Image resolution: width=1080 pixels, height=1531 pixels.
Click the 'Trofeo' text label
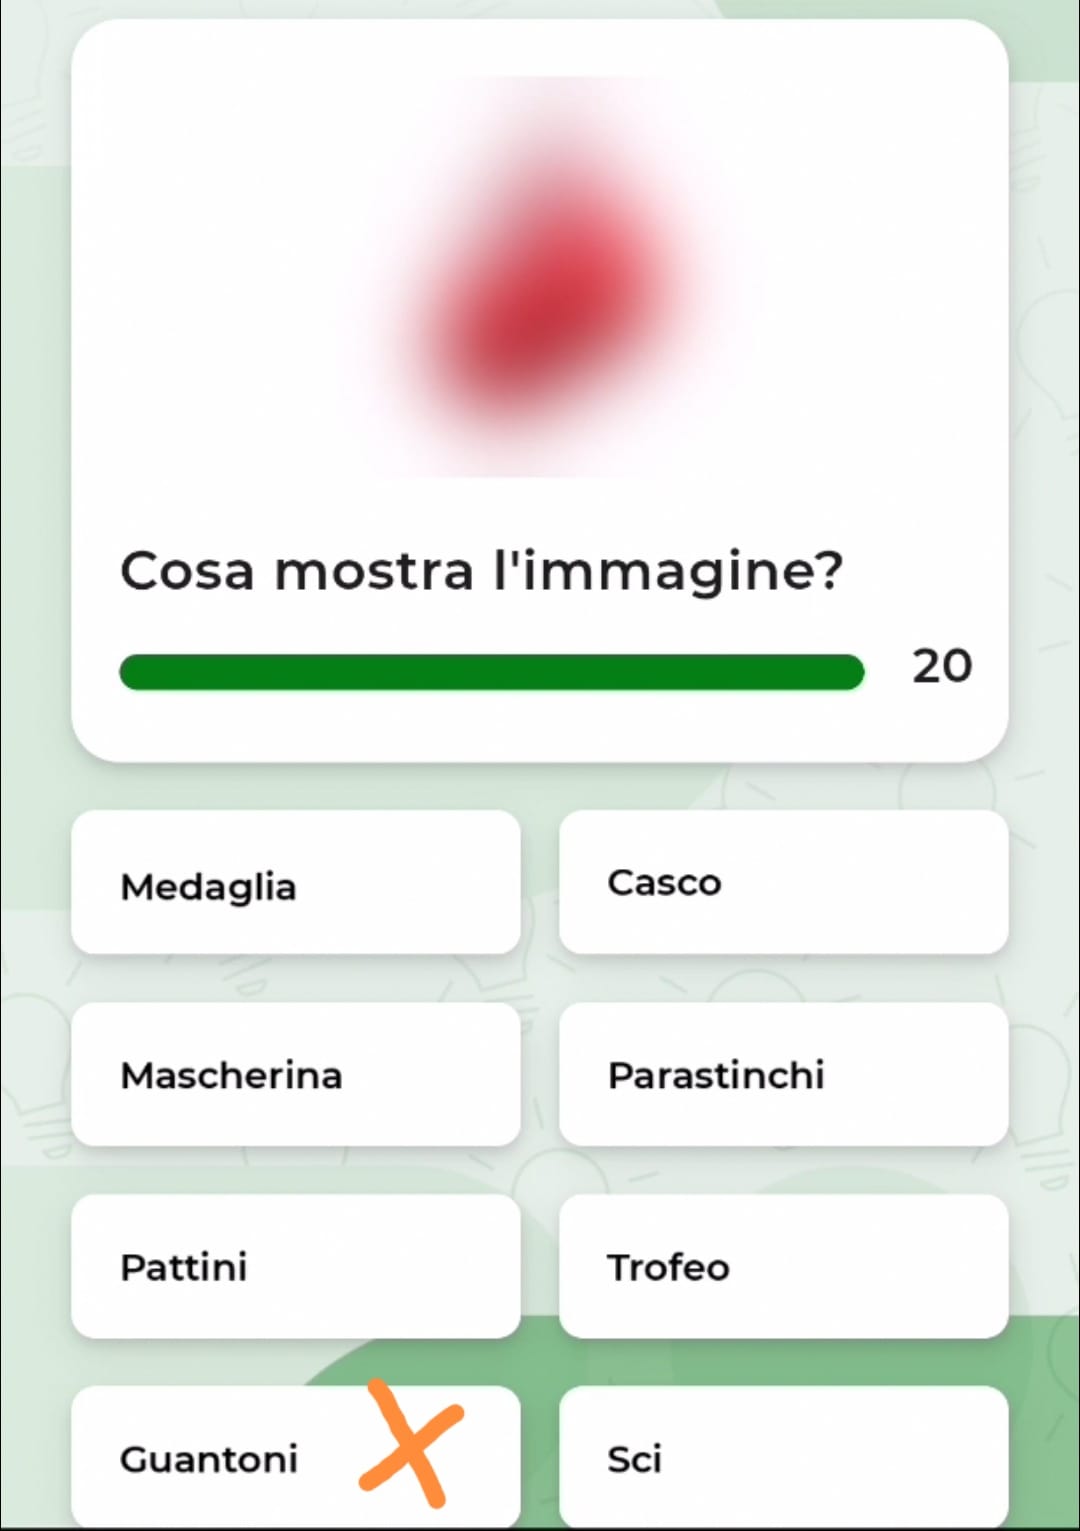tap(668, 1267)
